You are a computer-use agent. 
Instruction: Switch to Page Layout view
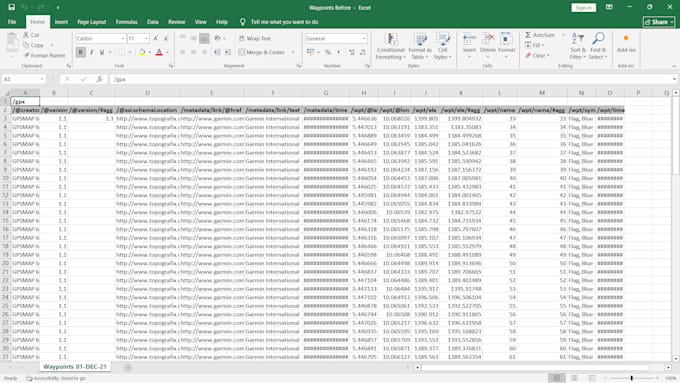(x=574, y=378)
